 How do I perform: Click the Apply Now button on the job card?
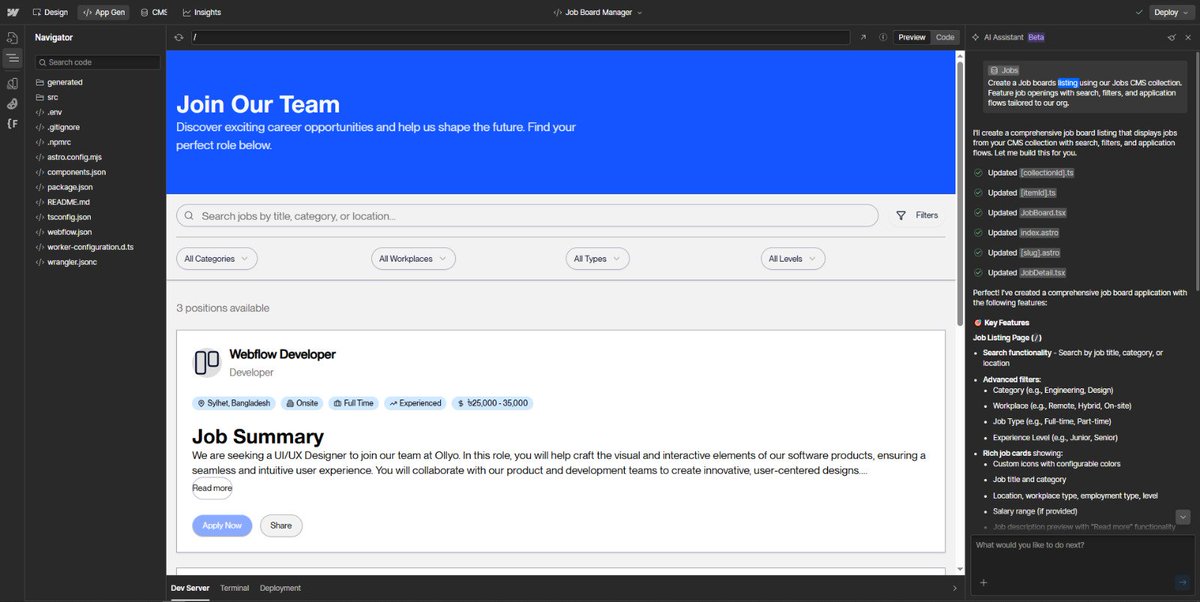222,525
